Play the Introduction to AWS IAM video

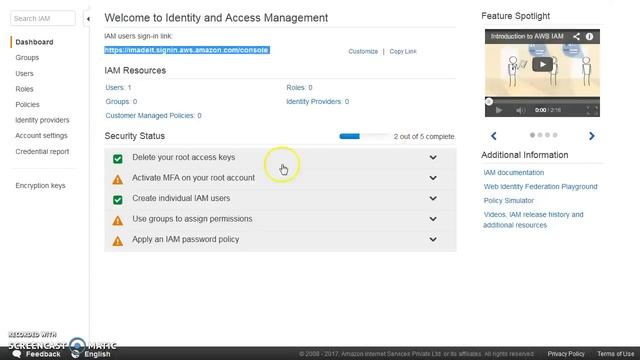tap(542, 64)
